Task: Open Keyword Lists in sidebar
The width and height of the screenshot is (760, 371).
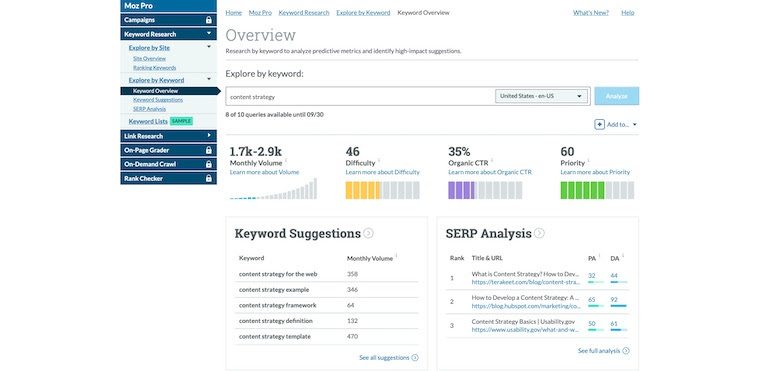Action: pyautogui.click(x=148, y=121)
